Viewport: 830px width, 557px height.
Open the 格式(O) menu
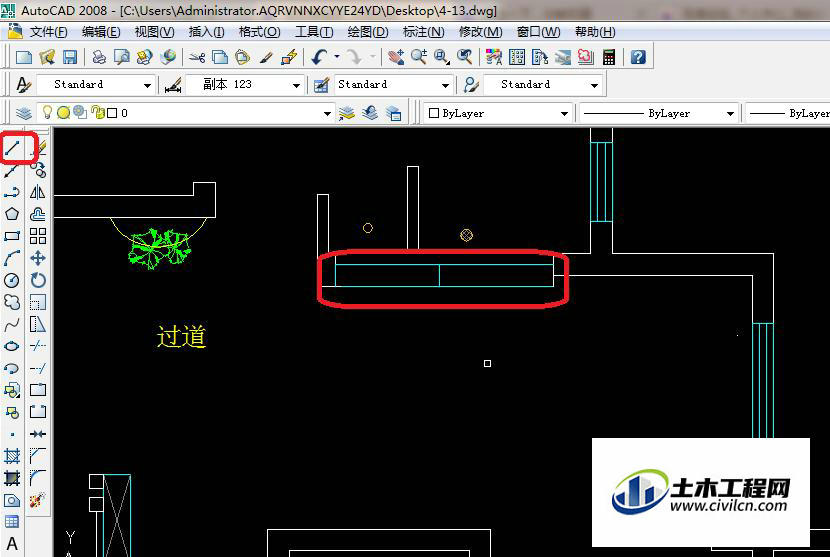(259, 32)
